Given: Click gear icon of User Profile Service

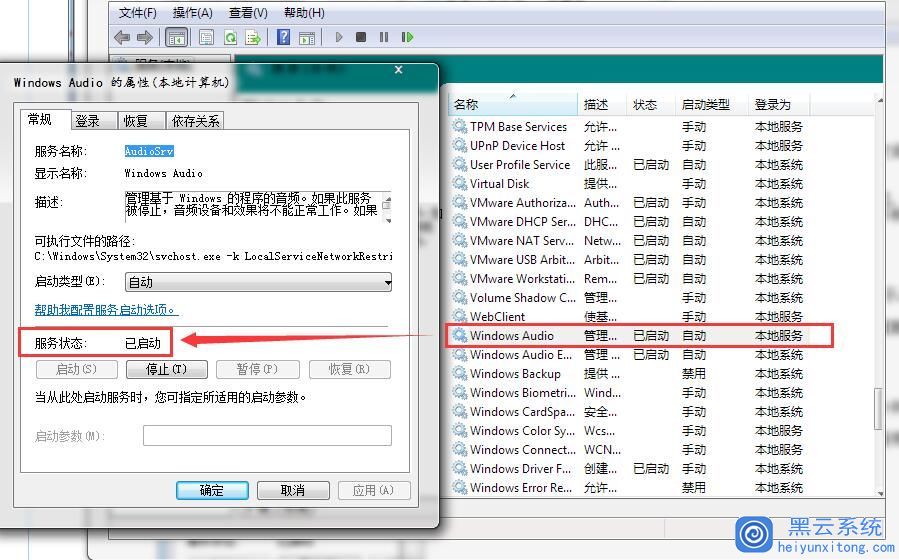Looking at the screenshot, I should 459,164.
